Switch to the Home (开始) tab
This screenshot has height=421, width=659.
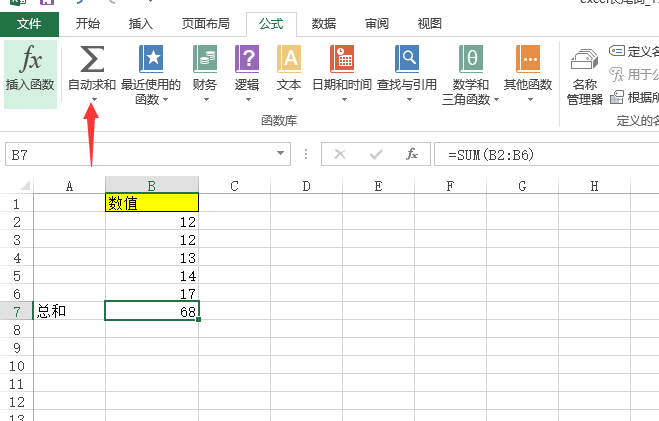[x=88, y=24]
